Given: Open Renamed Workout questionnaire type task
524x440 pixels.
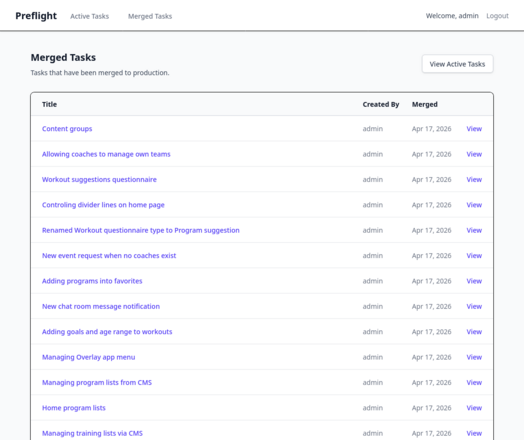Looking at the screenshot, I should (141, 230).
